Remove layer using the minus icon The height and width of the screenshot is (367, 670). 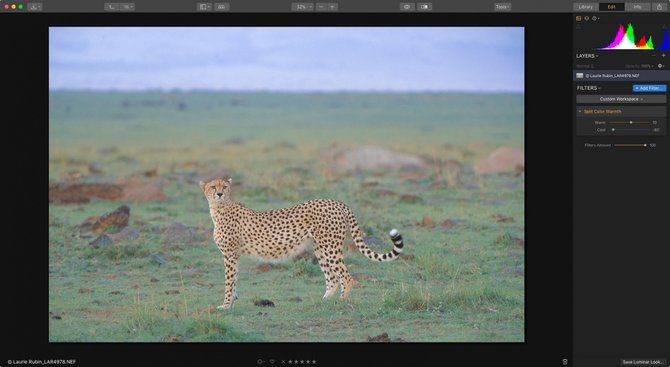653,56
